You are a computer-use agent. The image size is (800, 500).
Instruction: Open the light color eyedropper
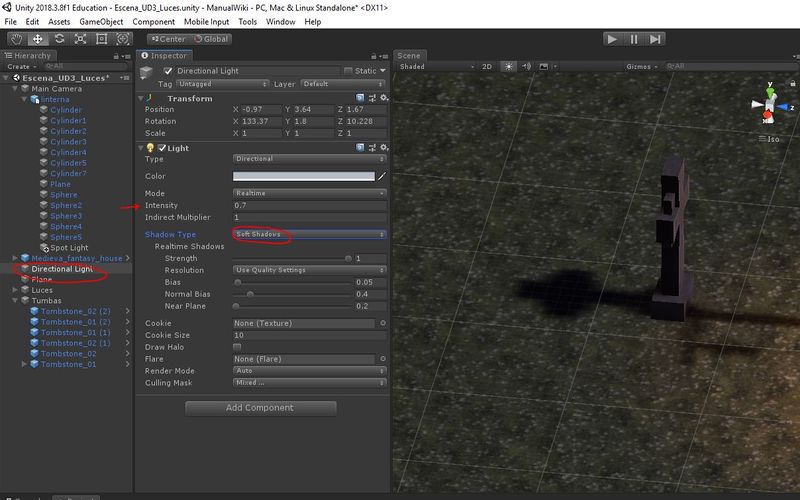pos(382,176)
